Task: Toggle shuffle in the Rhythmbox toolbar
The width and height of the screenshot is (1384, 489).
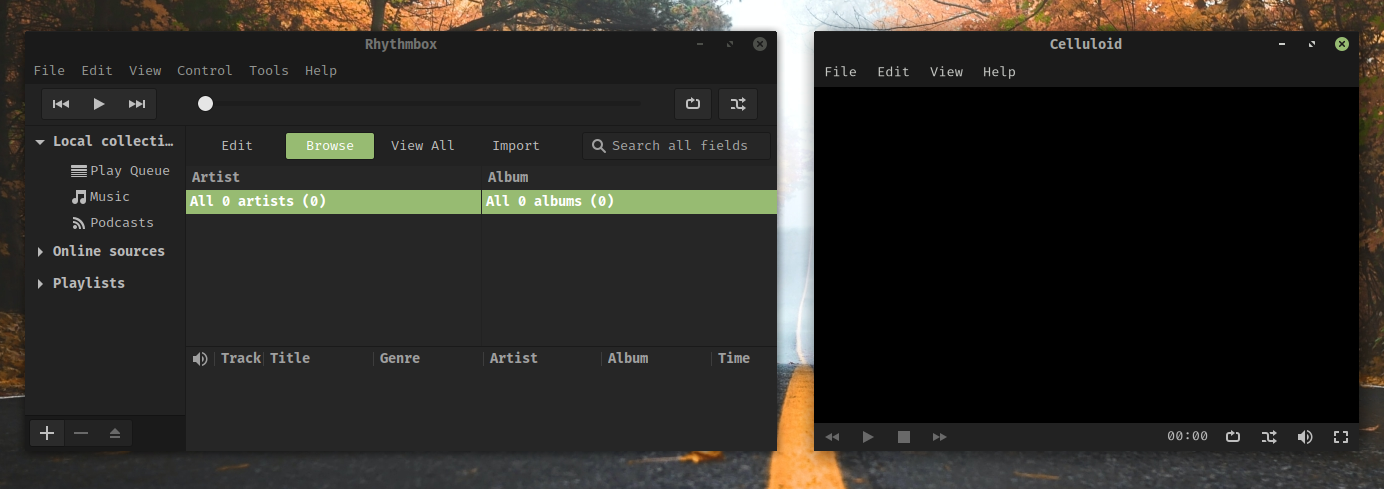Action: coord(738,104)
